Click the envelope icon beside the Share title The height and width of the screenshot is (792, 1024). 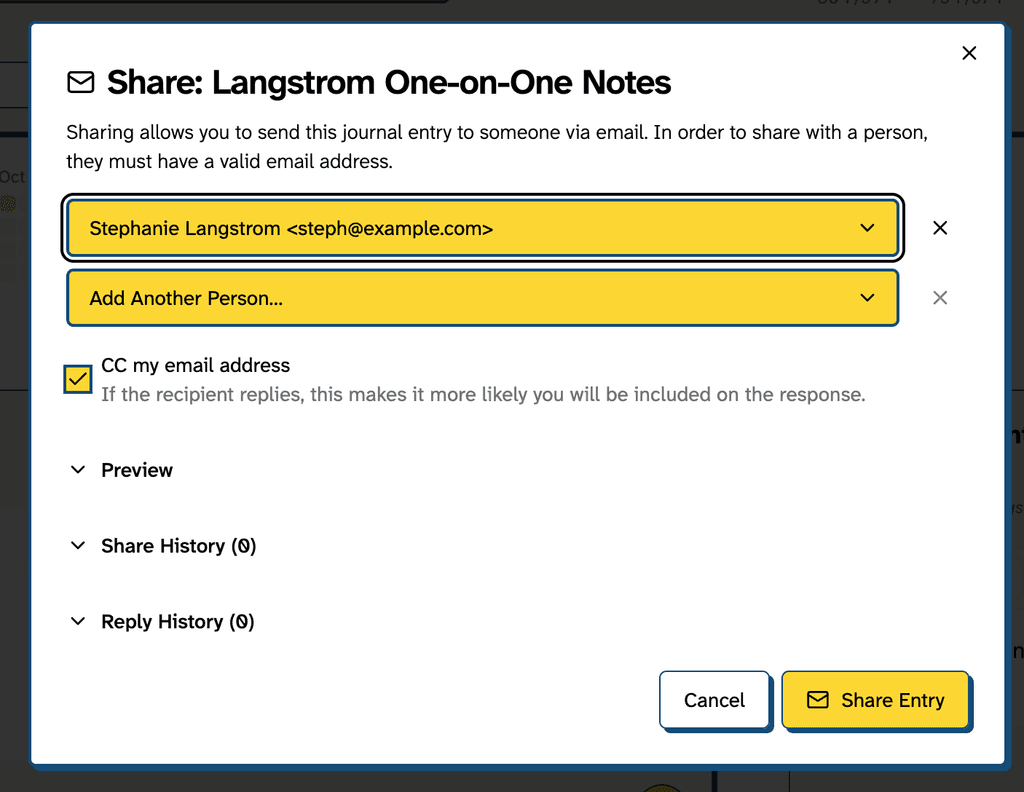point(81,82)
